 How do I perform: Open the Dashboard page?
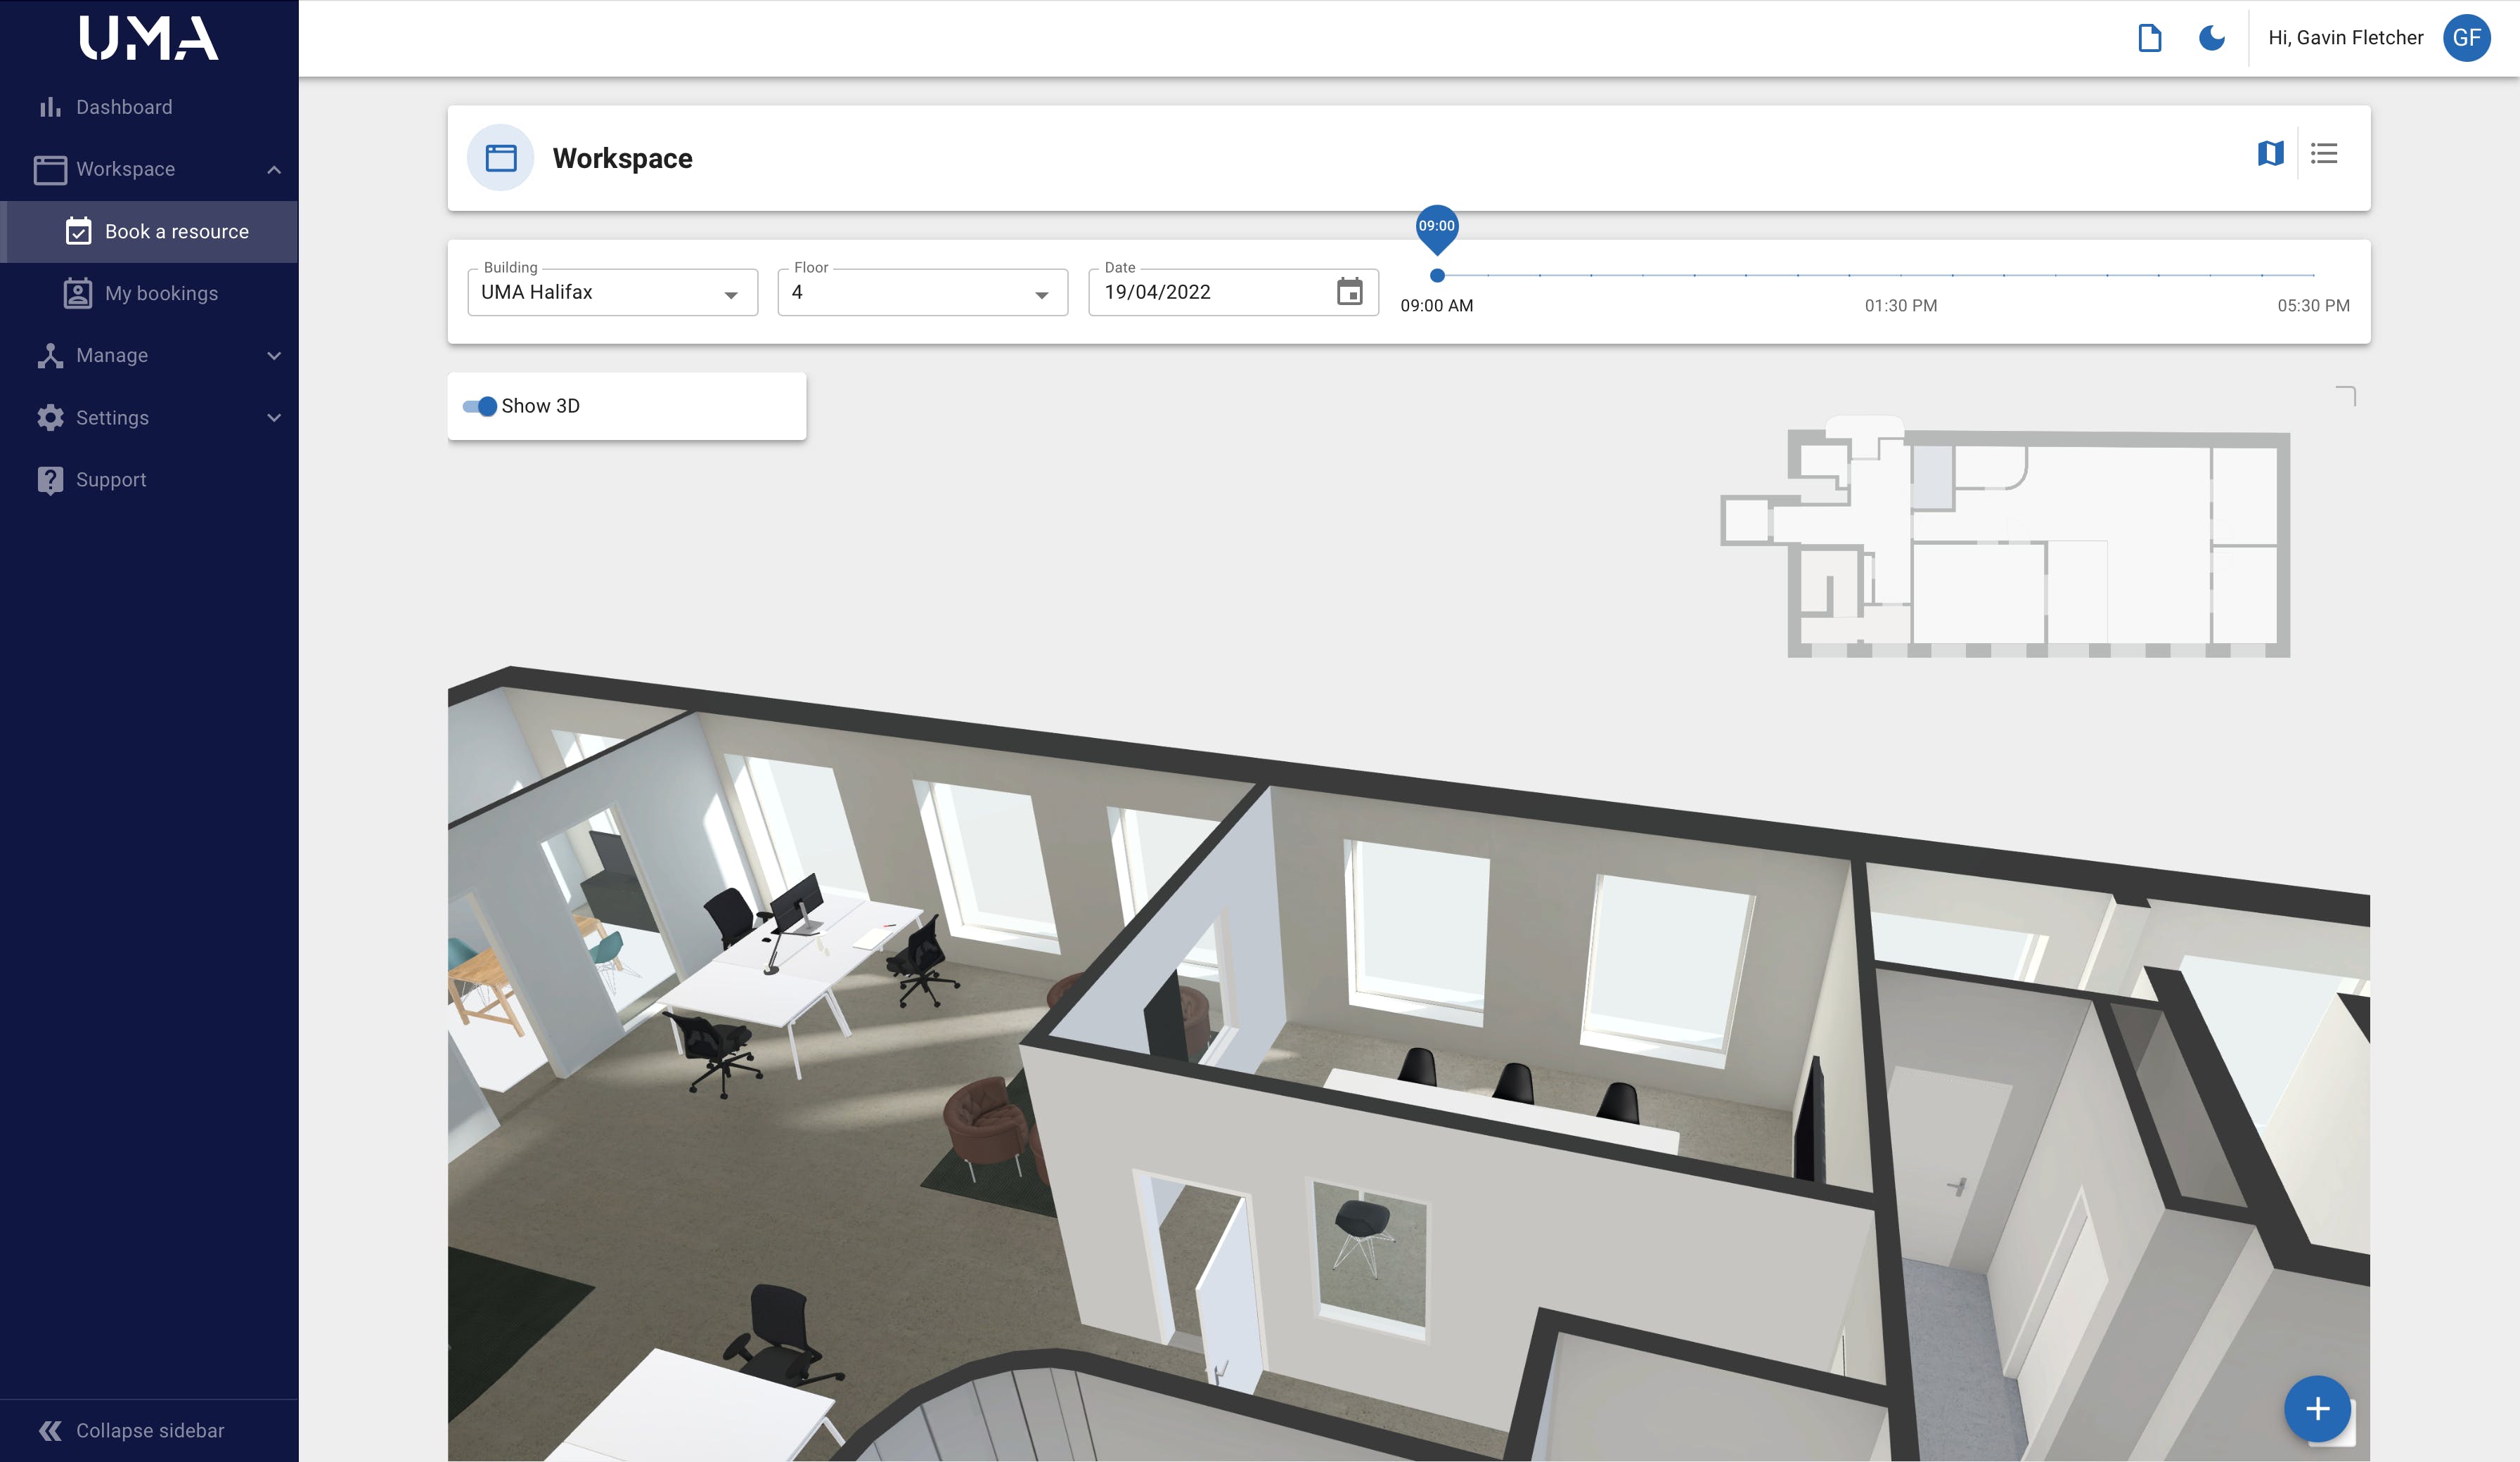[124, 107]
